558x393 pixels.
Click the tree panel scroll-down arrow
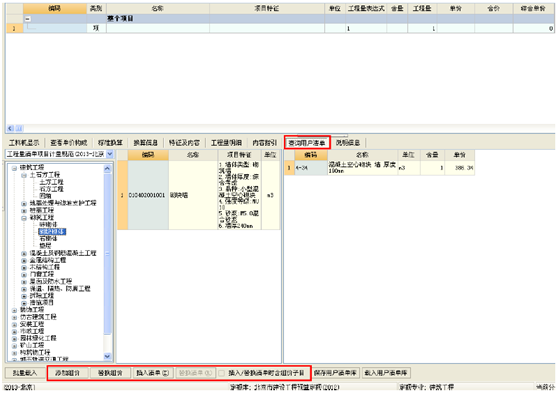(x=107, y=356)
